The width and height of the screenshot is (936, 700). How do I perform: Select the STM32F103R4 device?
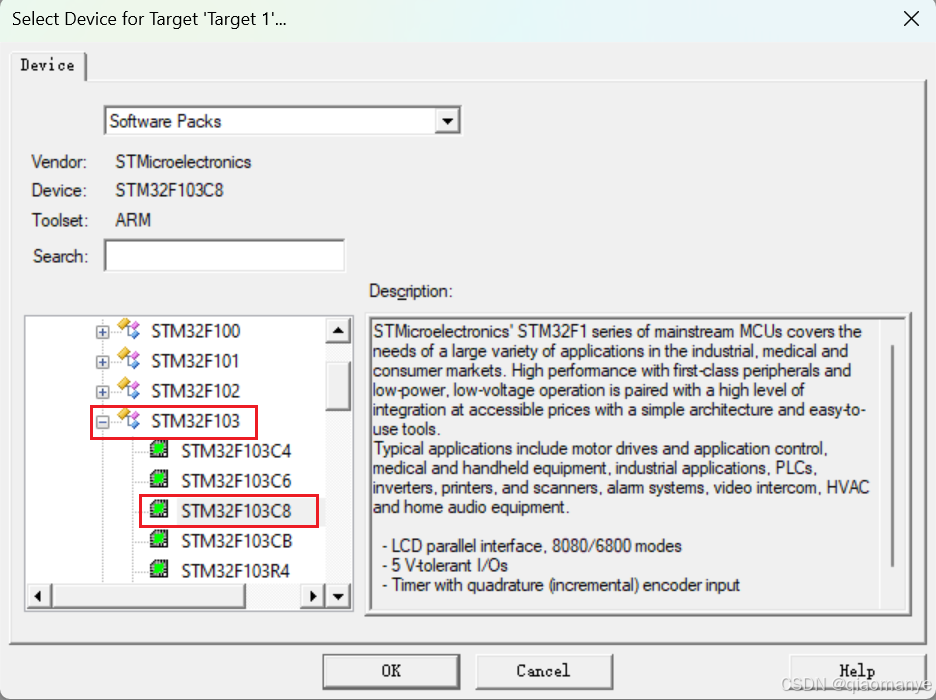(x=236, y=571)
